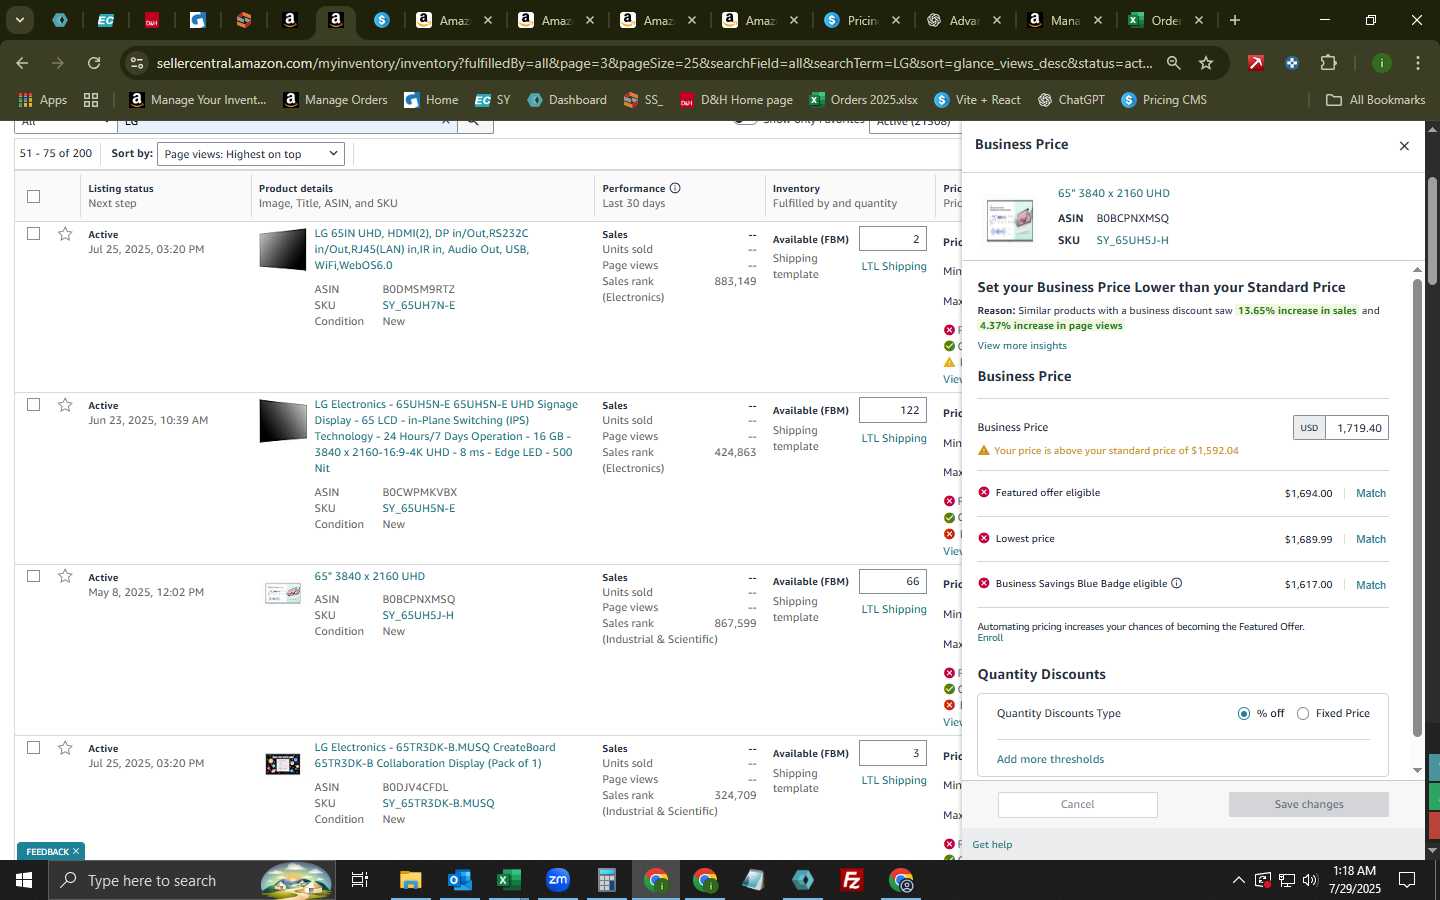Open Performance info icon
The image size is (1440, 900).
[x=675, y=188]
